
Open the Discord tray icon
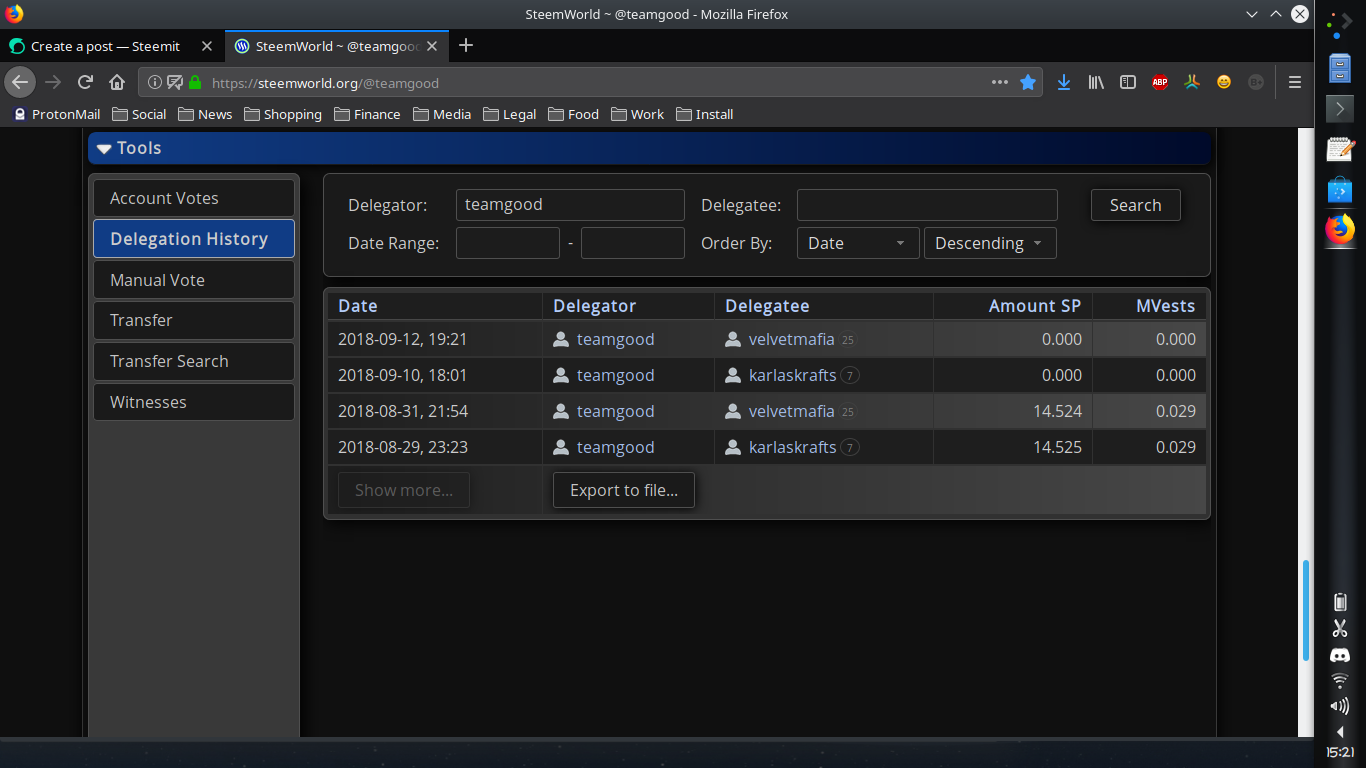pos(1340,656)
